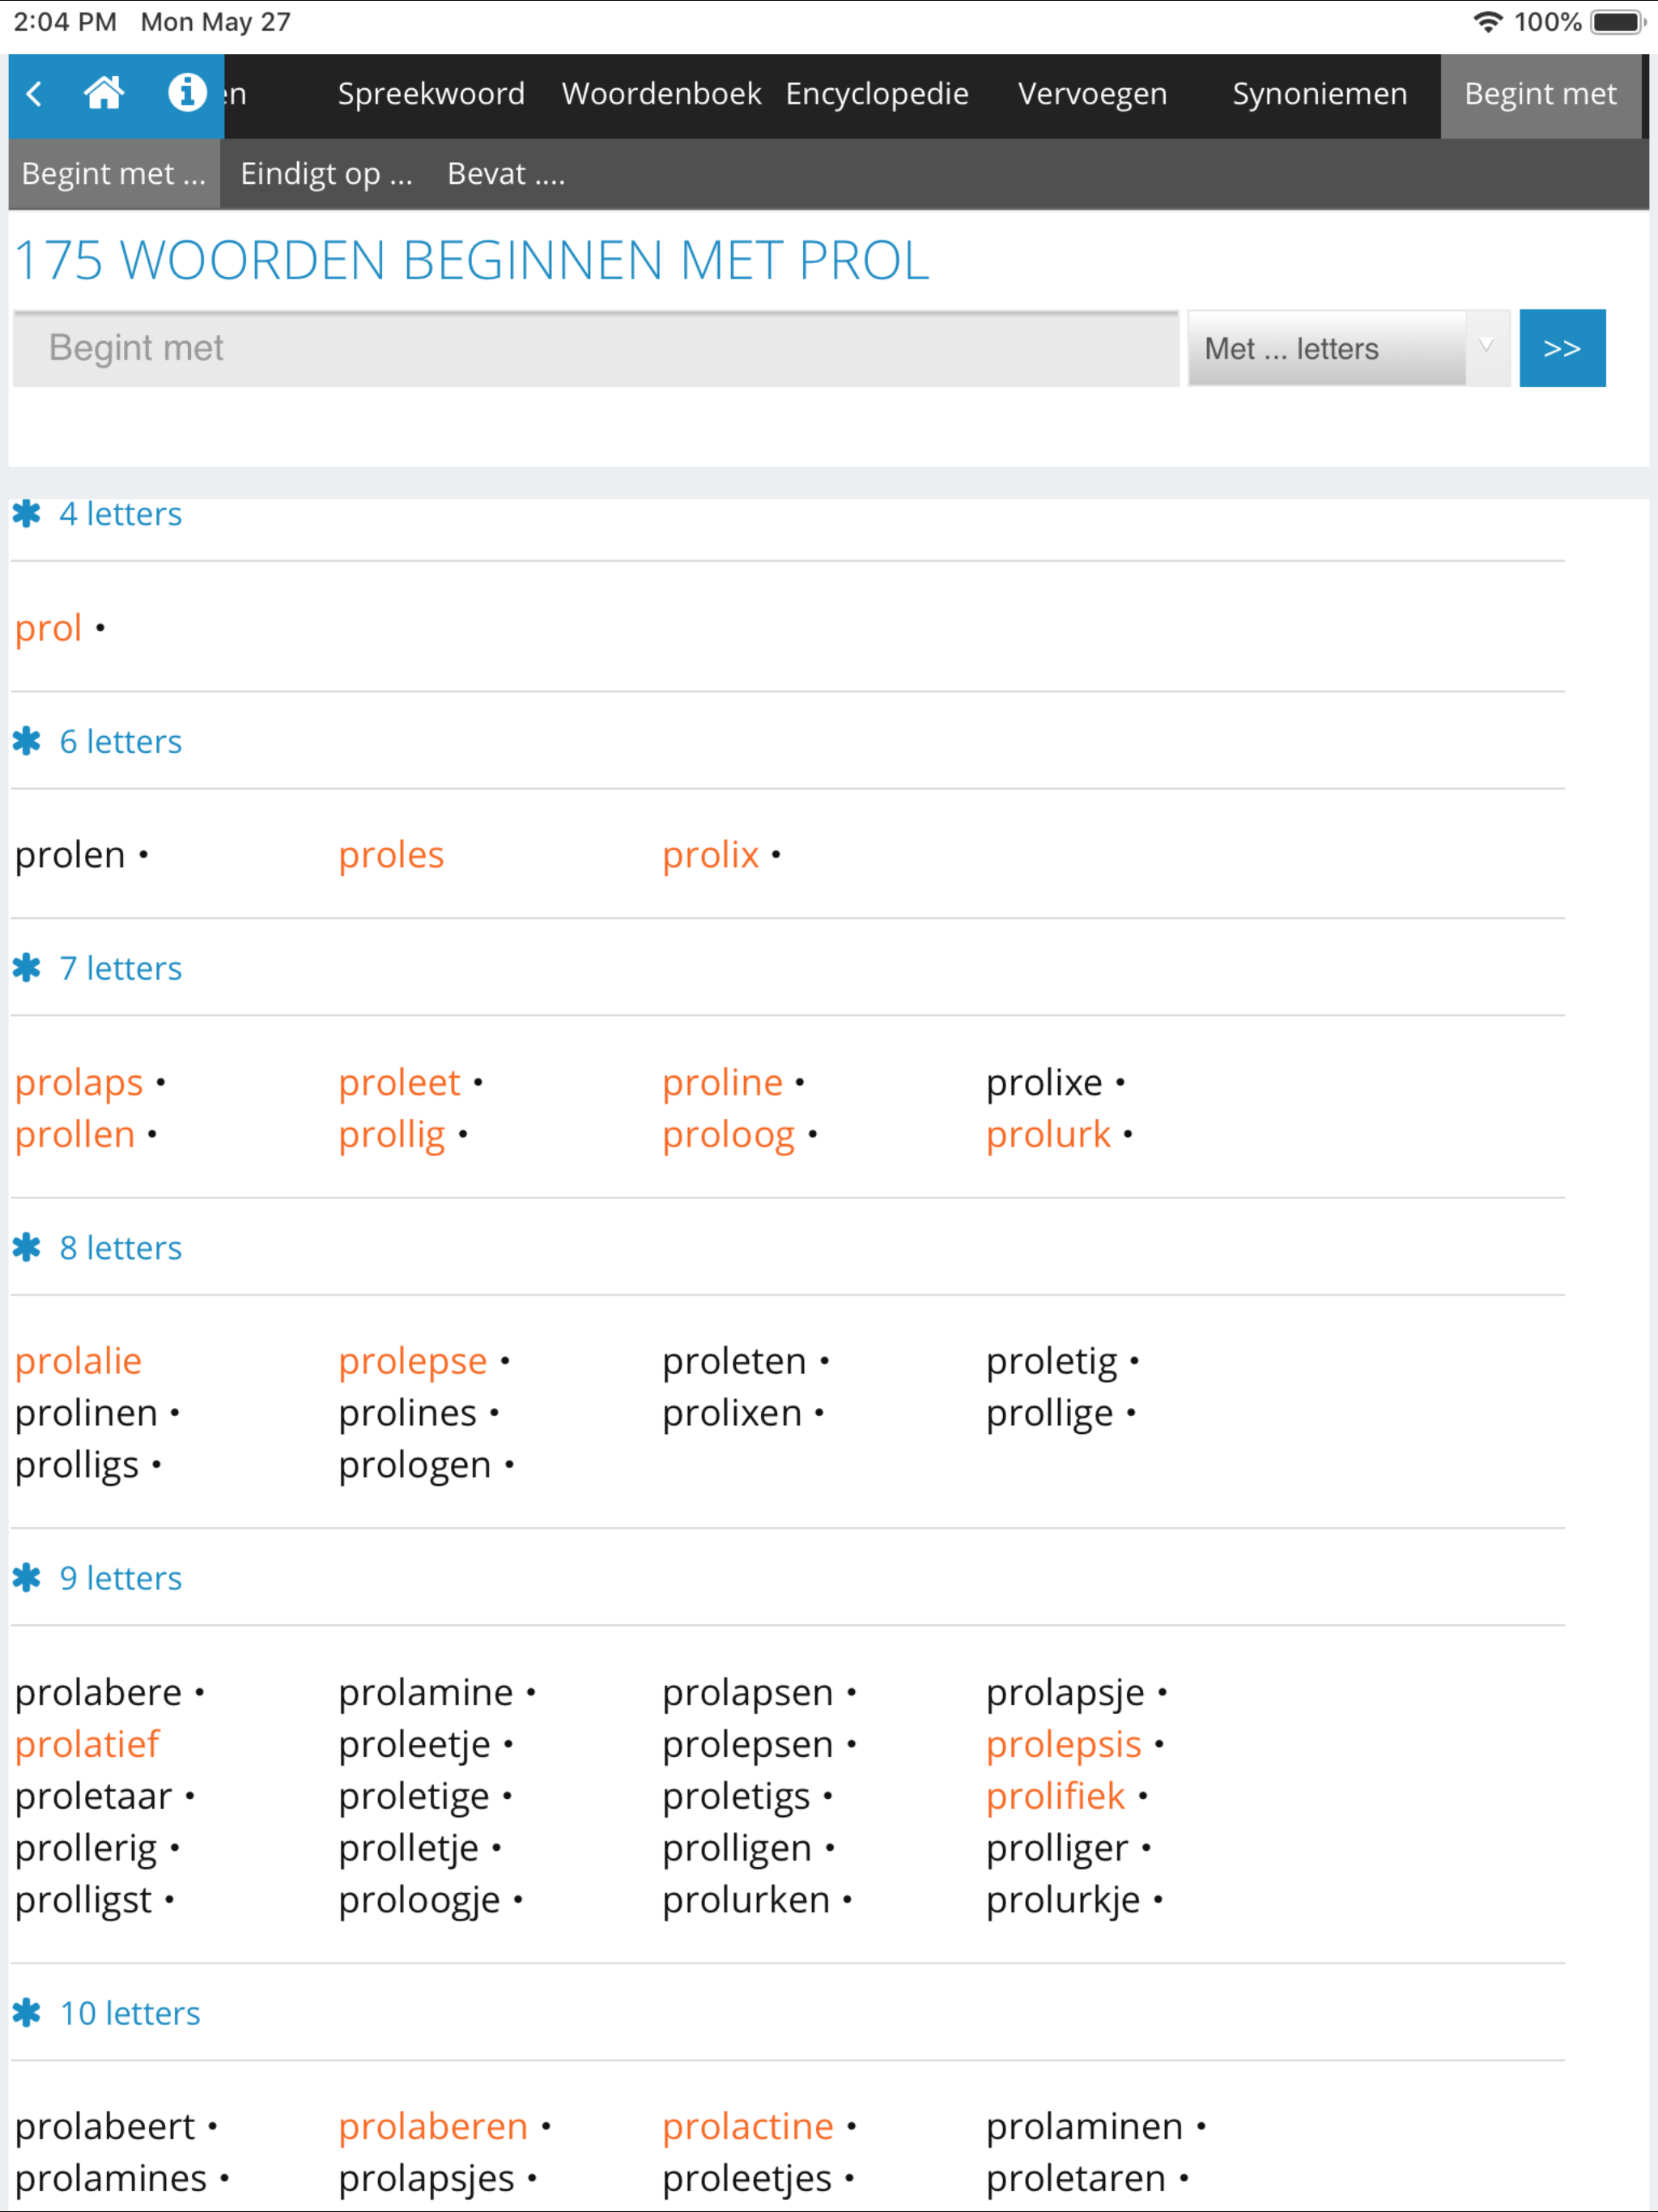Viewport: 1658px width, 2212px height.
Task: Check Wi-Fi status icon
Action: pos(1488,22)
